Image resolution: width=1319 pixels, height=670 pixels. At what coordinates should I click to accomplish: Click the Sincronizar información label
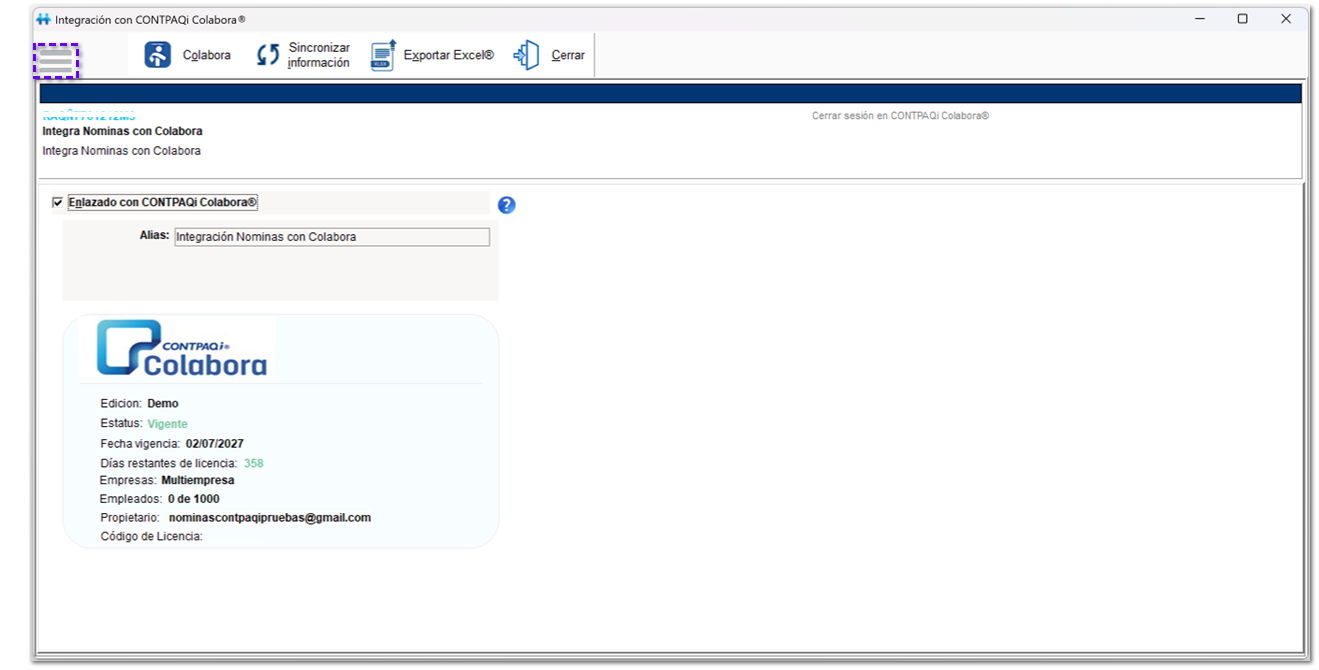319,55
